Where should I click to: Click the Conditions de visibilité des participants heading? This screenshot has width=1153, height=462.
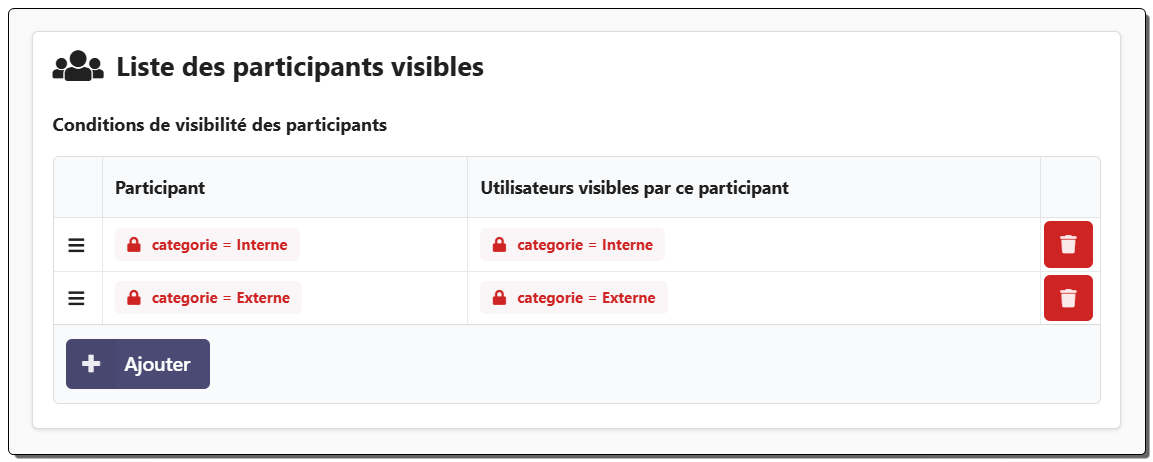219,126
